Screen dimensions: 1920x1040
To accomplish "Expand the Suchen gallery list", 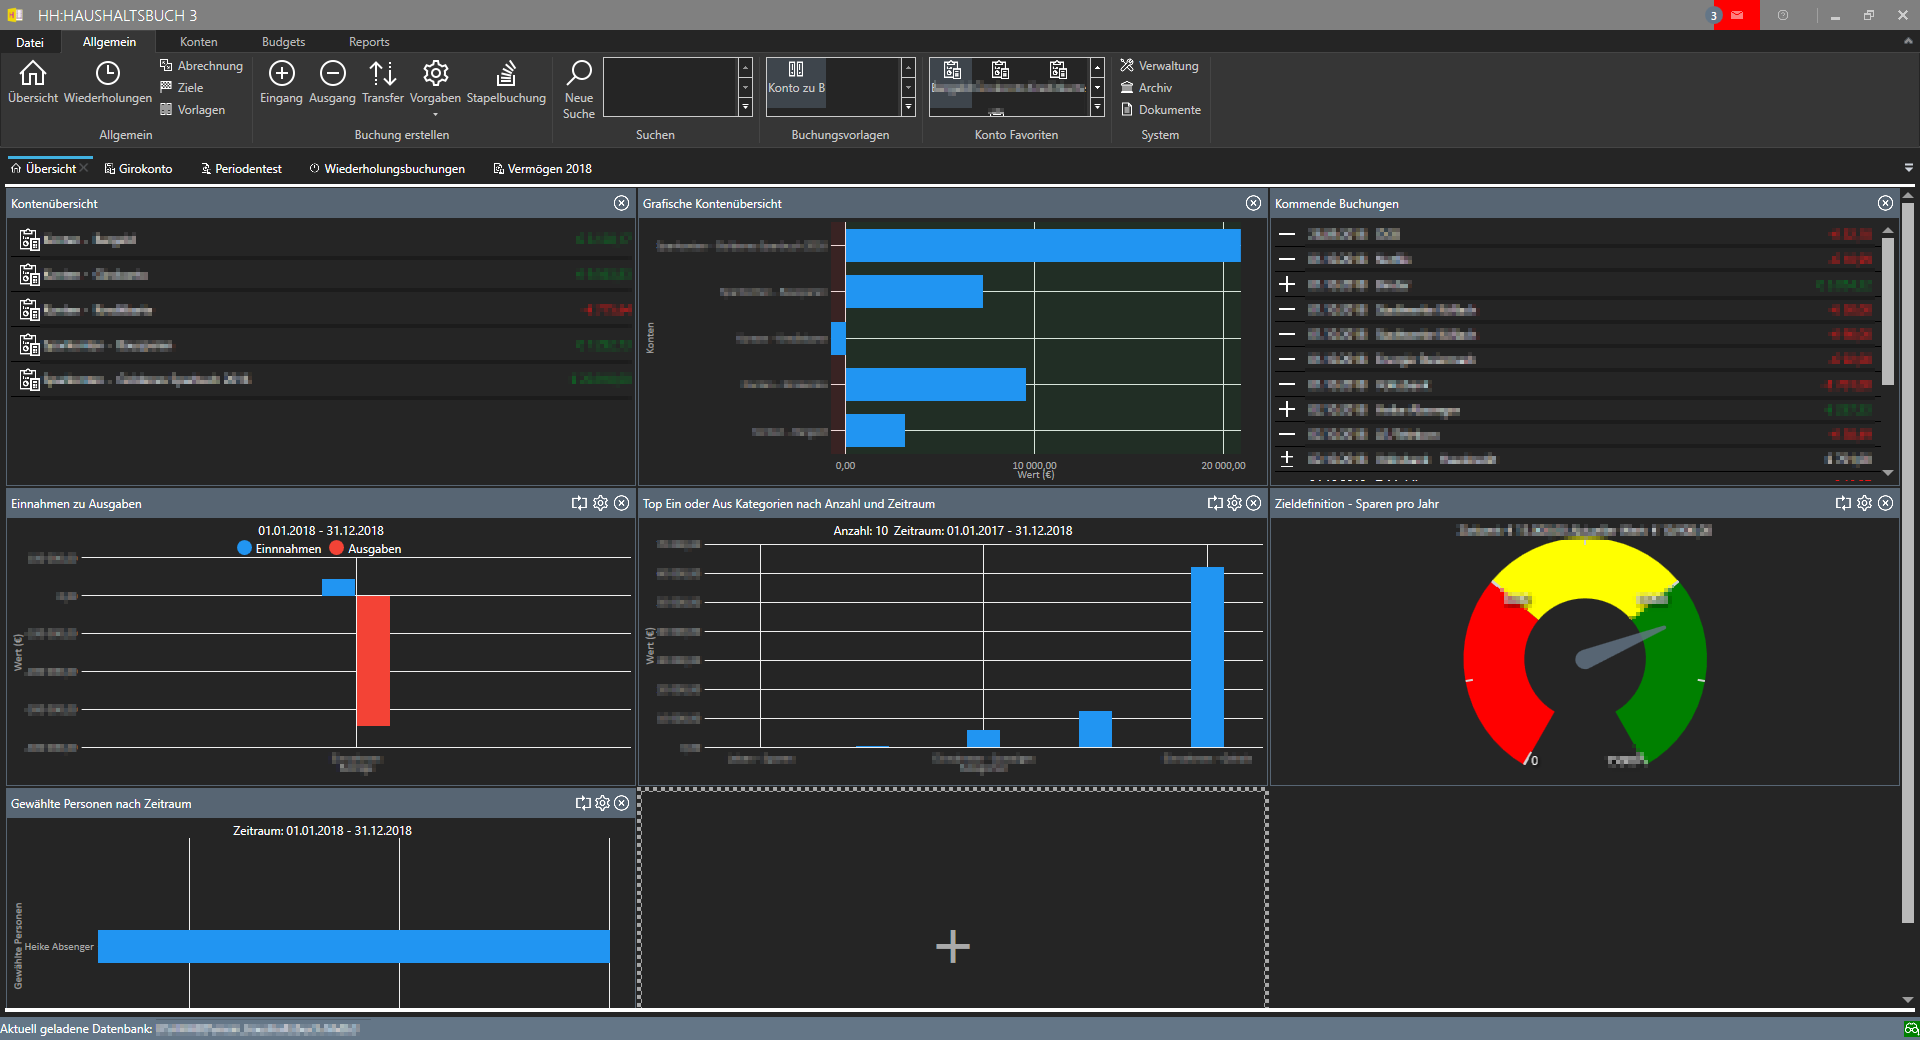I will pos(745,107).
